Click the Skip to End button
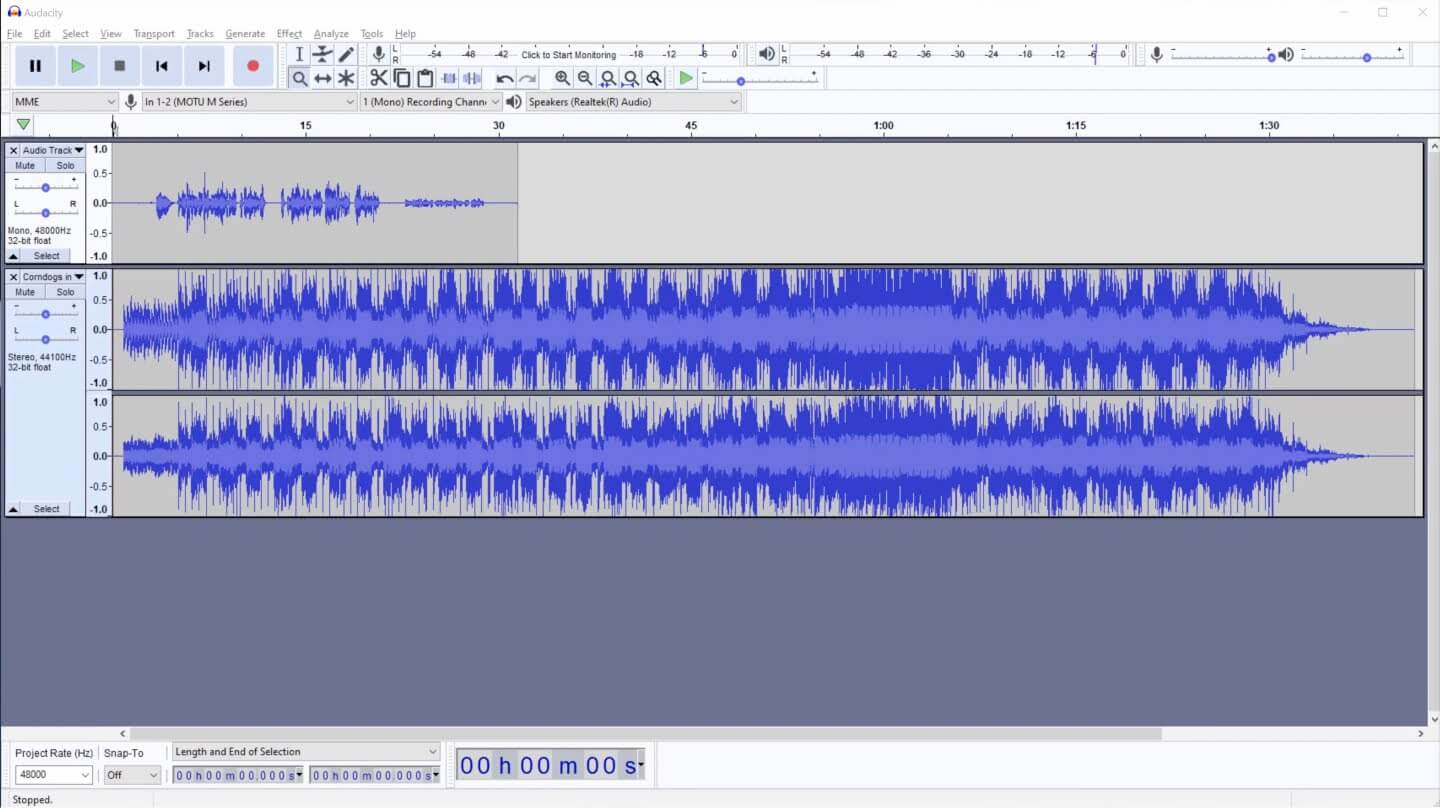Viewport: 1440px width, 808px height. 204,66
